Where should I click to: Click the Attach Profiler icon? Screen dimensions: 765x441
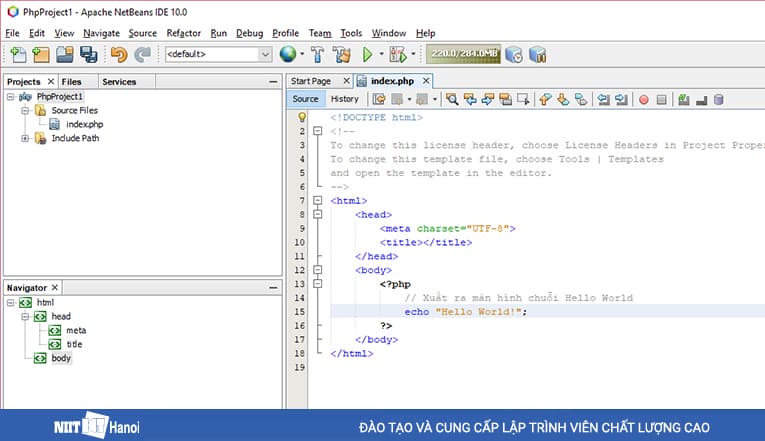click(538, 54)
